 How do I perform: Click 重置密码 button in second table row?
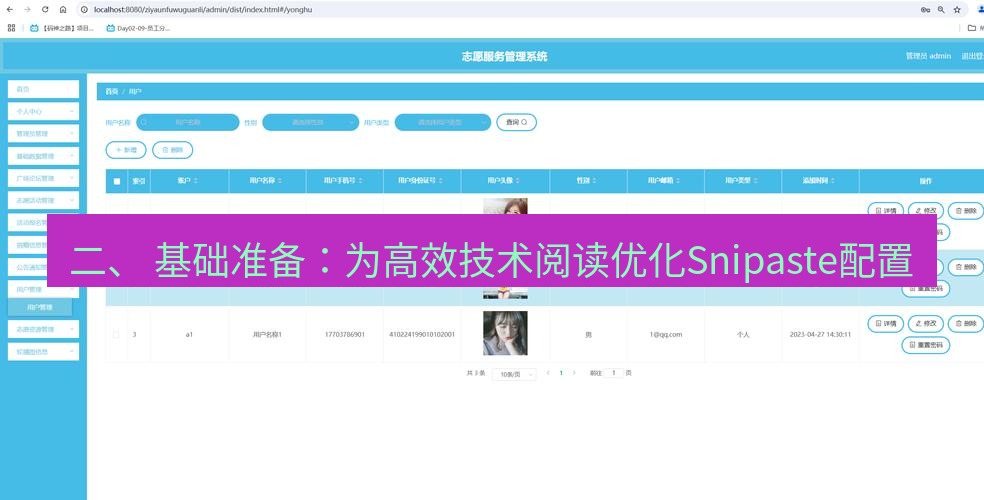tap(926, 291)
